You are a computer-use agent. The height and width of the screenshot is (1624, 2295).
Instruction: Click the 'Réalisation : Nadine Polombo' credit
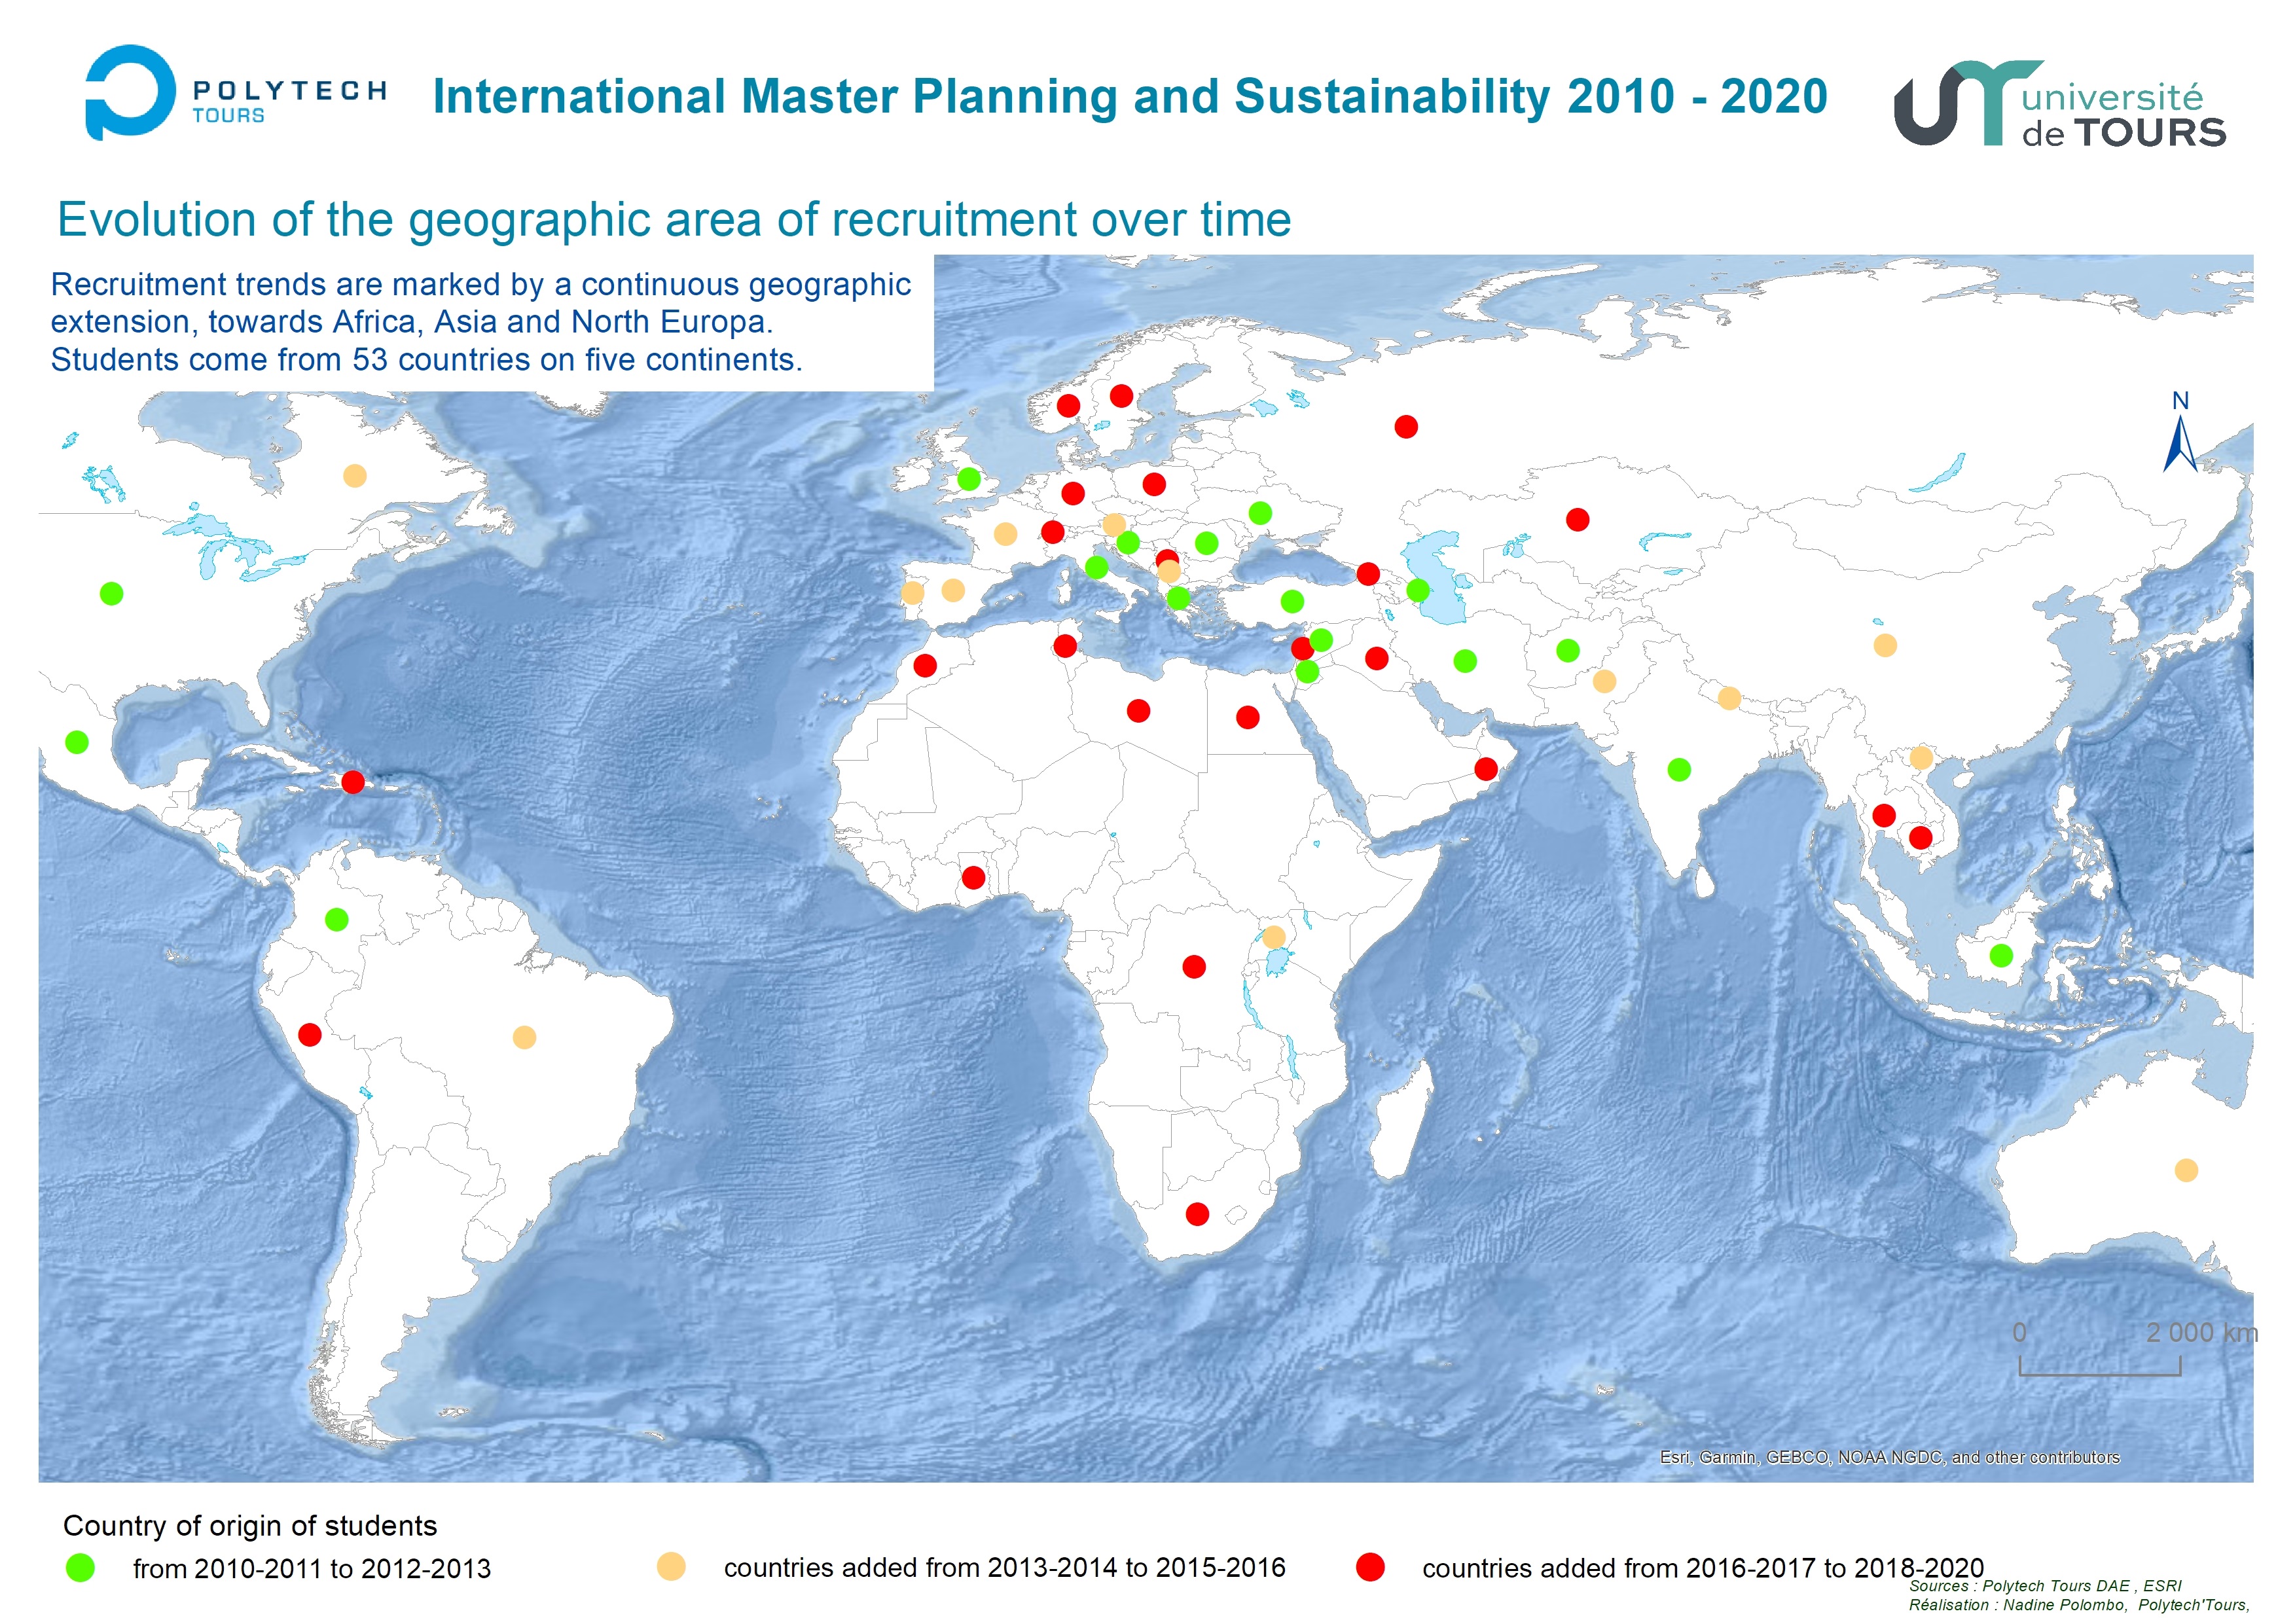[x=2079, y=1605]
